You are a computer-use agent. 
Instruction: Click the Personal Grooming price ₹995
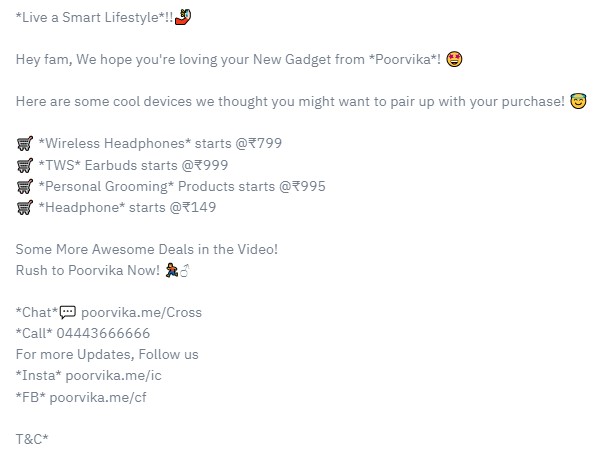(309, 186)
